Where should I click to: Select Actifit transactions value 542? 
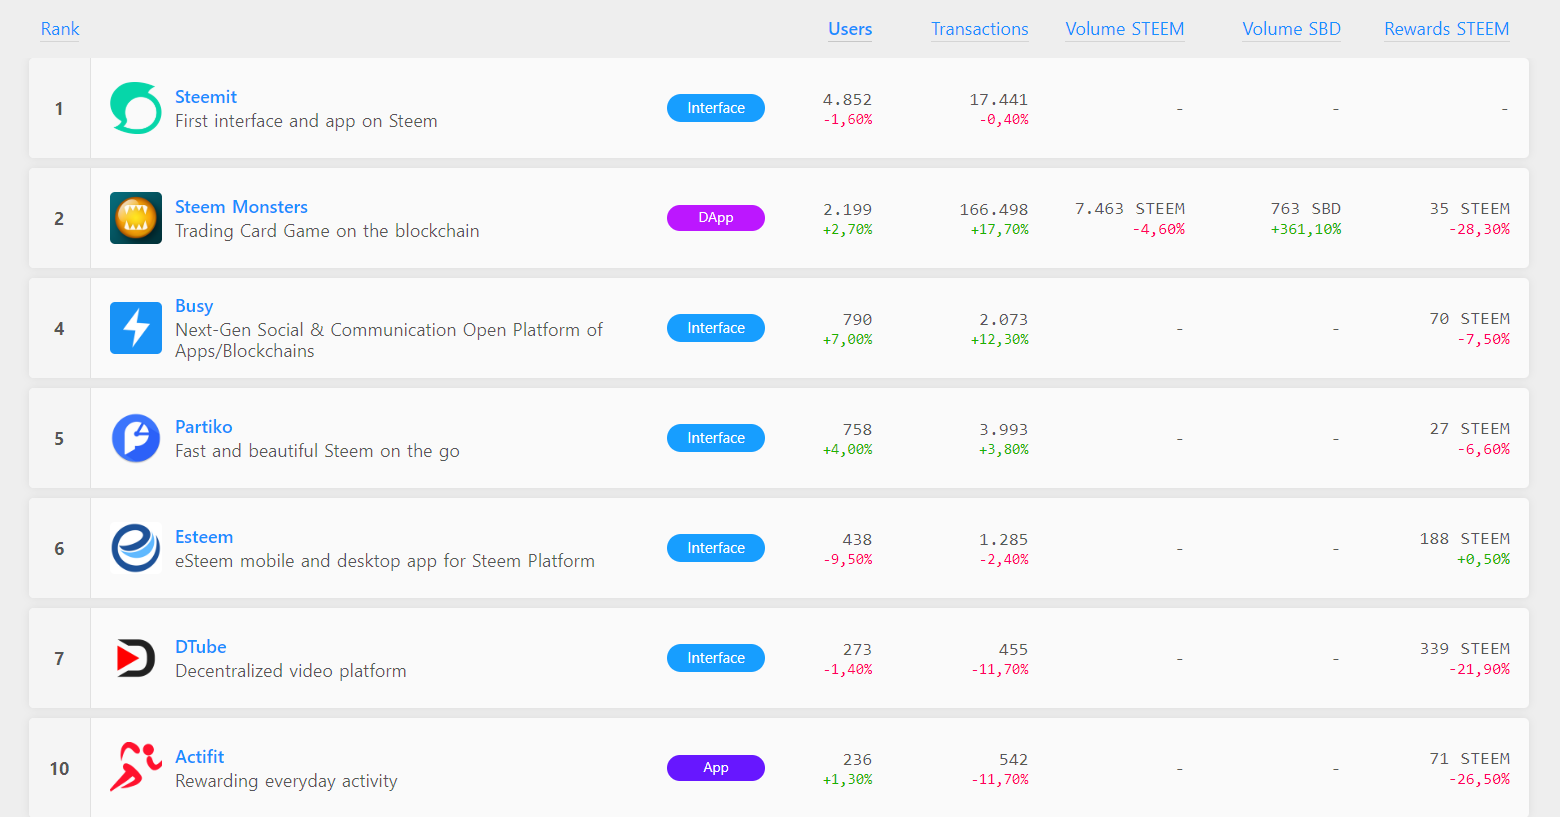point(1014,760)
